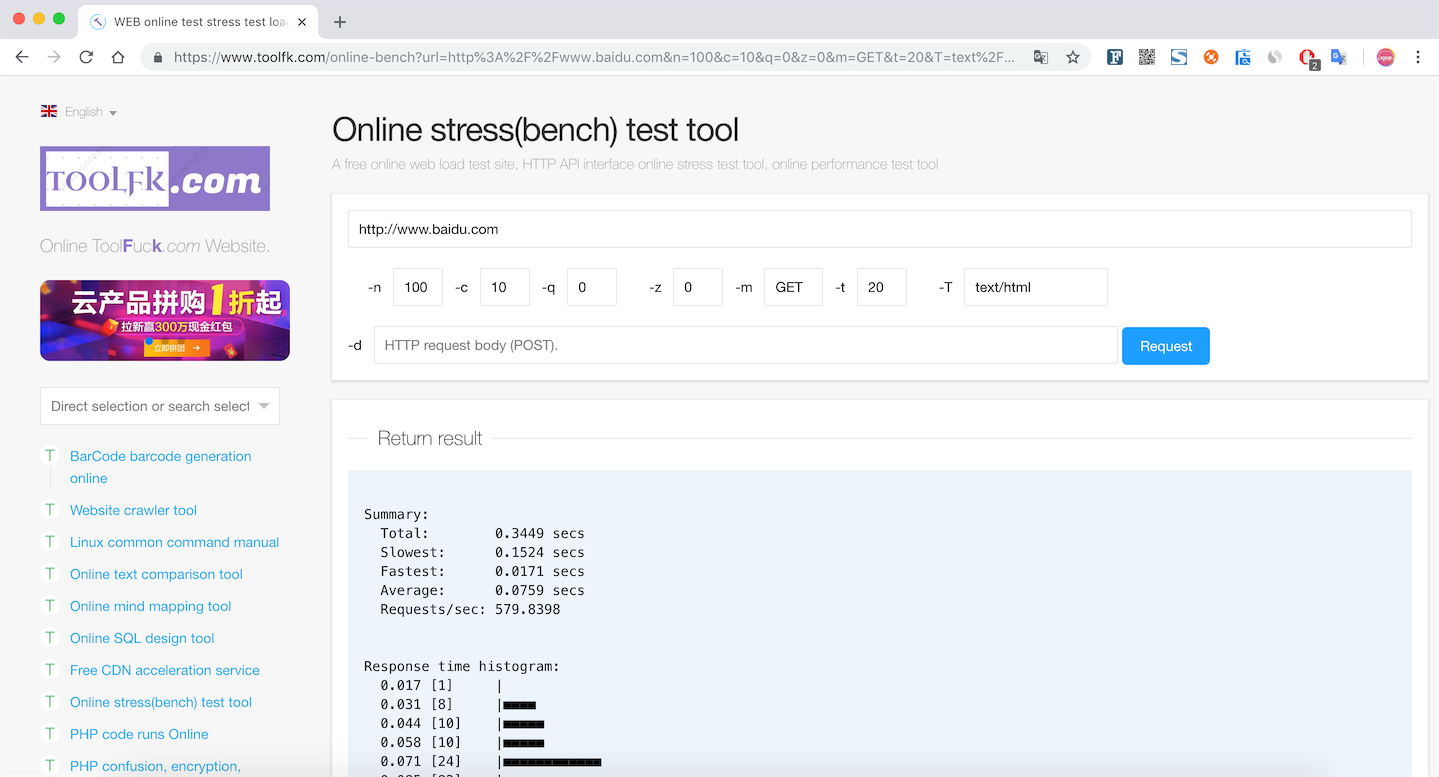Click the Fastest: 0.0171 secs line
The height and width of the screenshot is (777, 1439).
pyautogui.click(x=482, y=571)
